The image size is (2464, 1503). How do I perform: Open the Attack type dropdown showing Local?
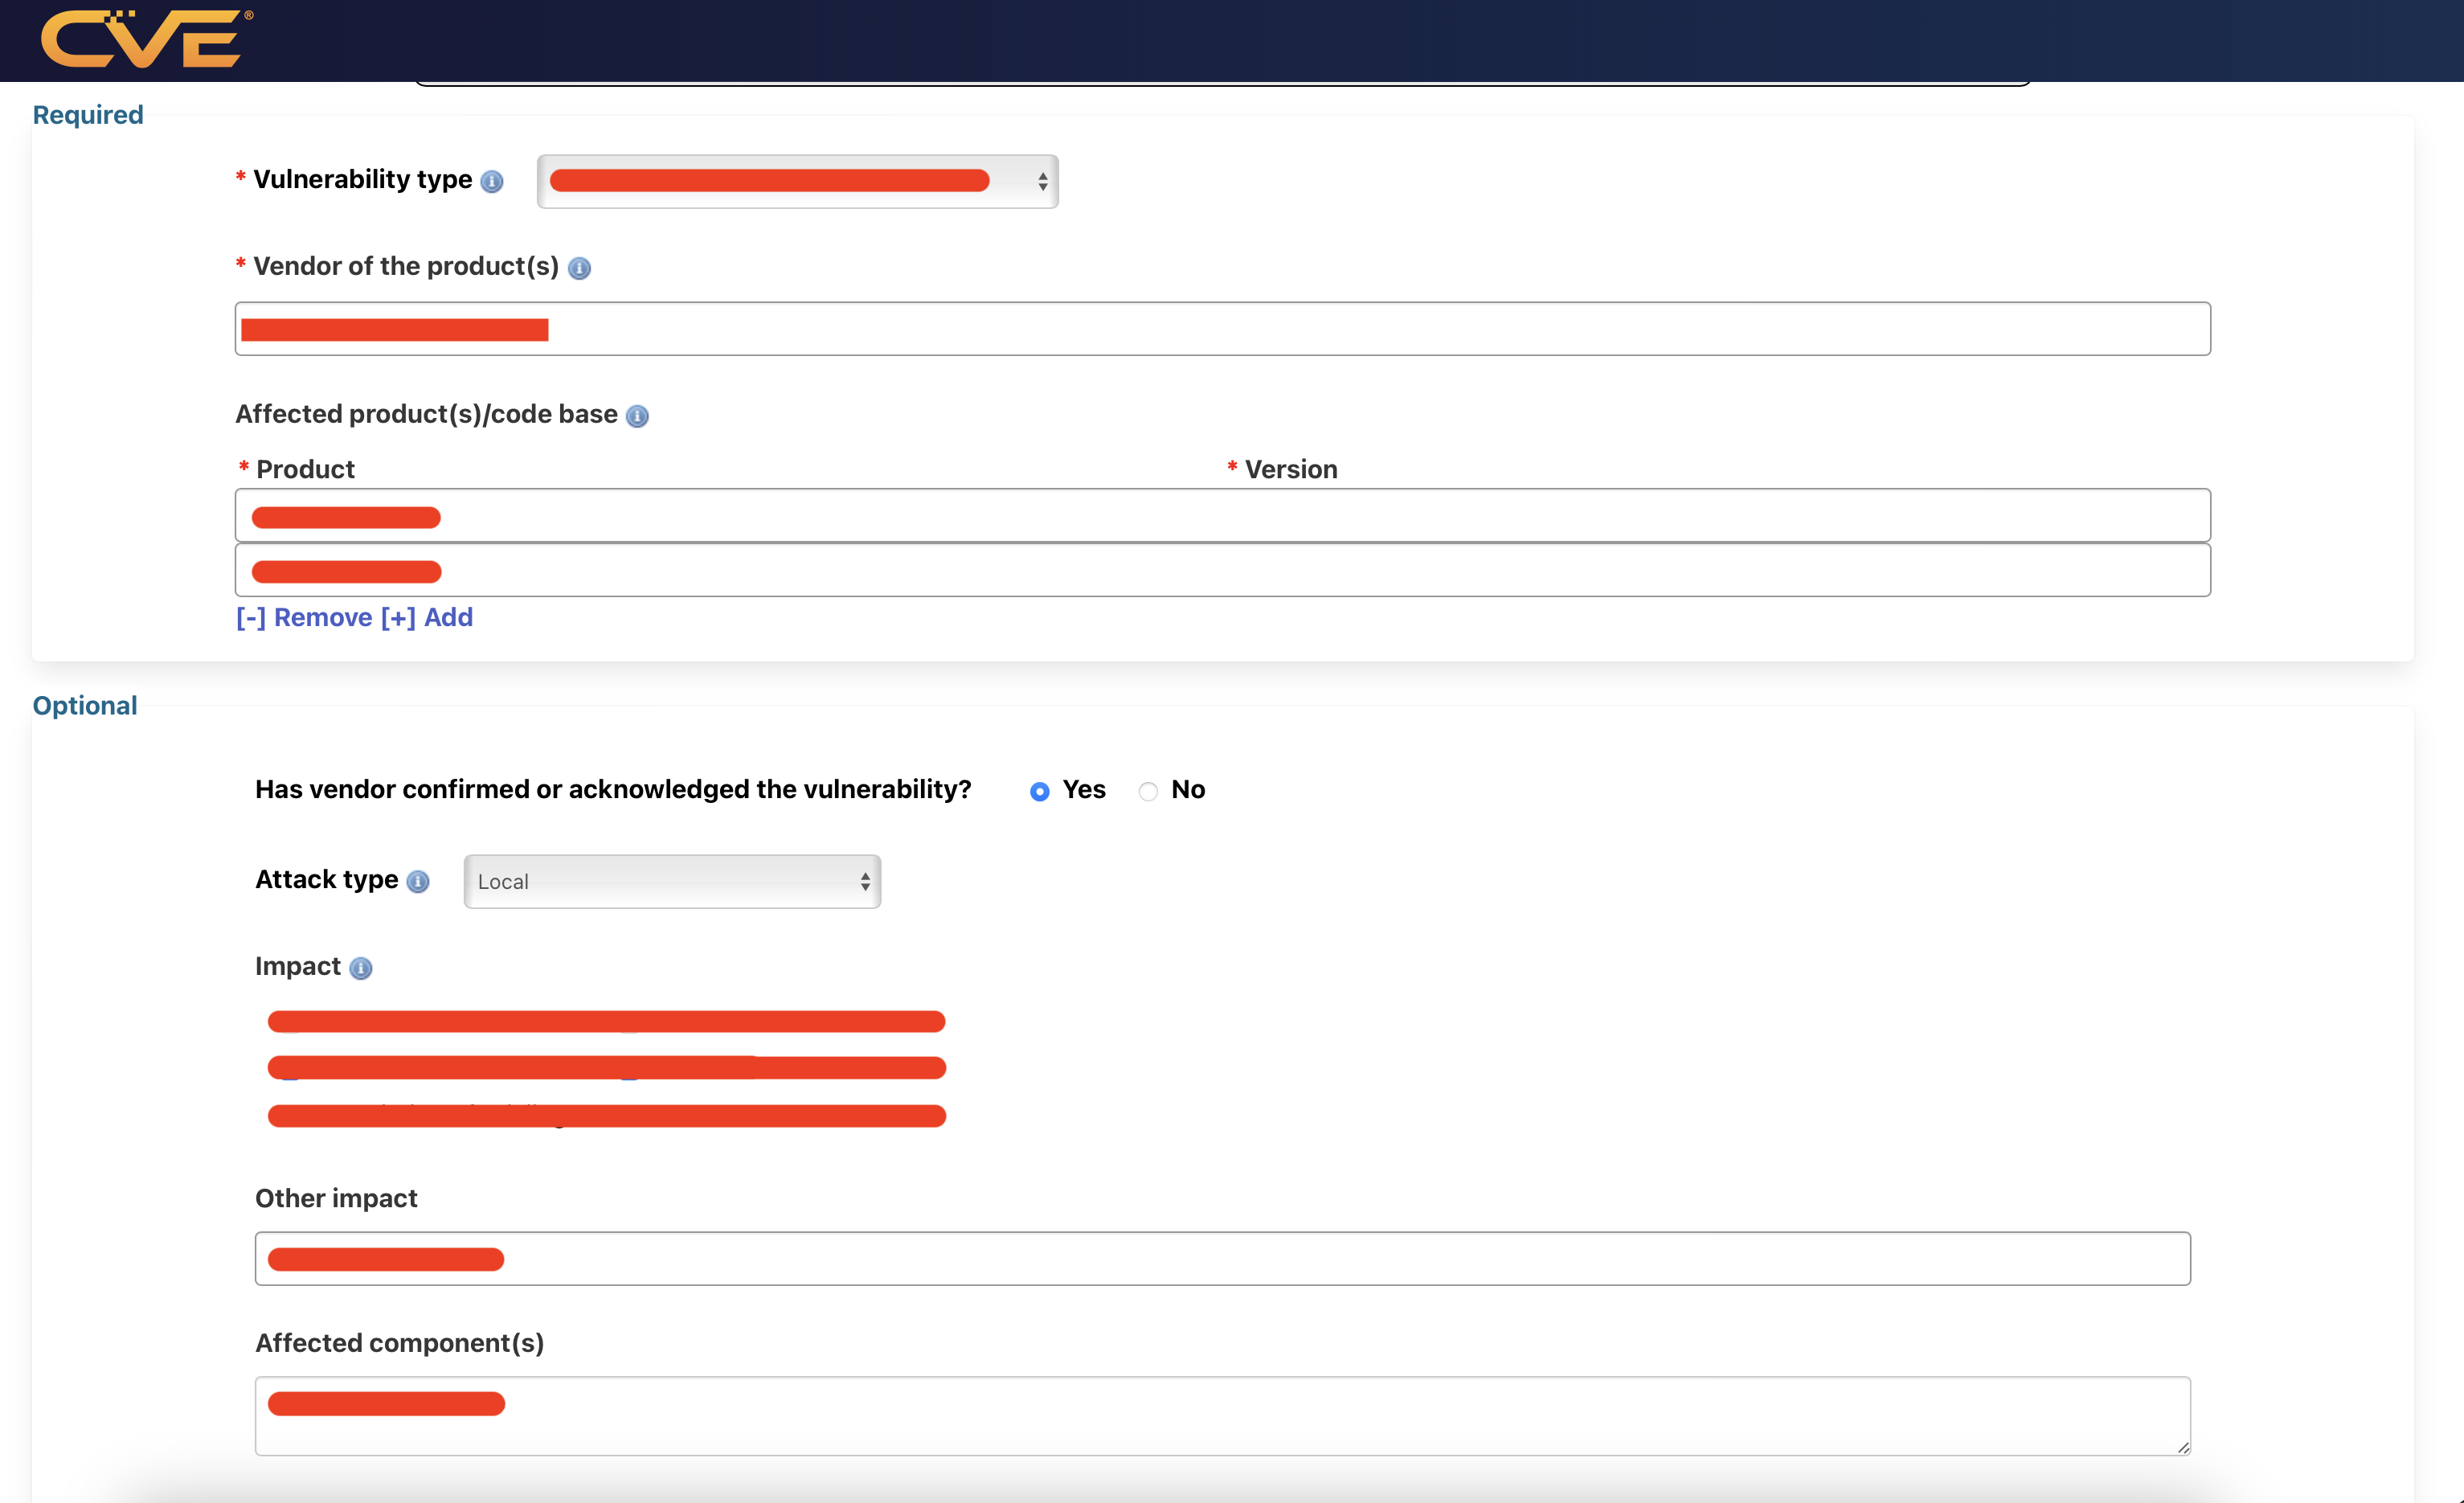pos(672,881)
